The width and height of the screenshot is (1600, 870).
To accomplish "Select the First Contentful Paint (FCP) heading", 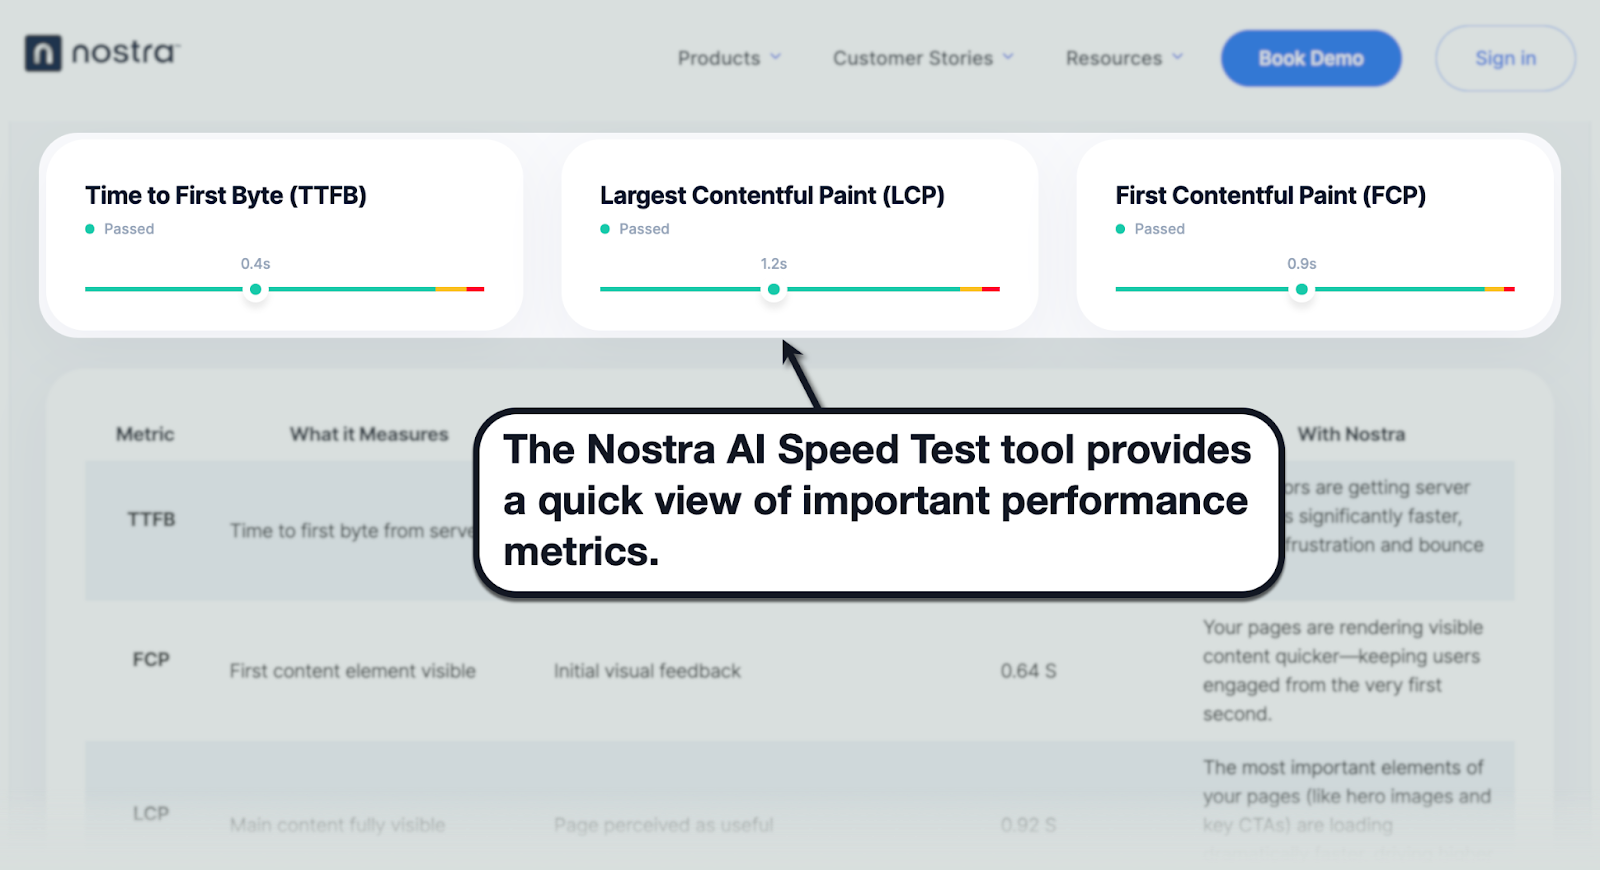I will point(1271,195).
